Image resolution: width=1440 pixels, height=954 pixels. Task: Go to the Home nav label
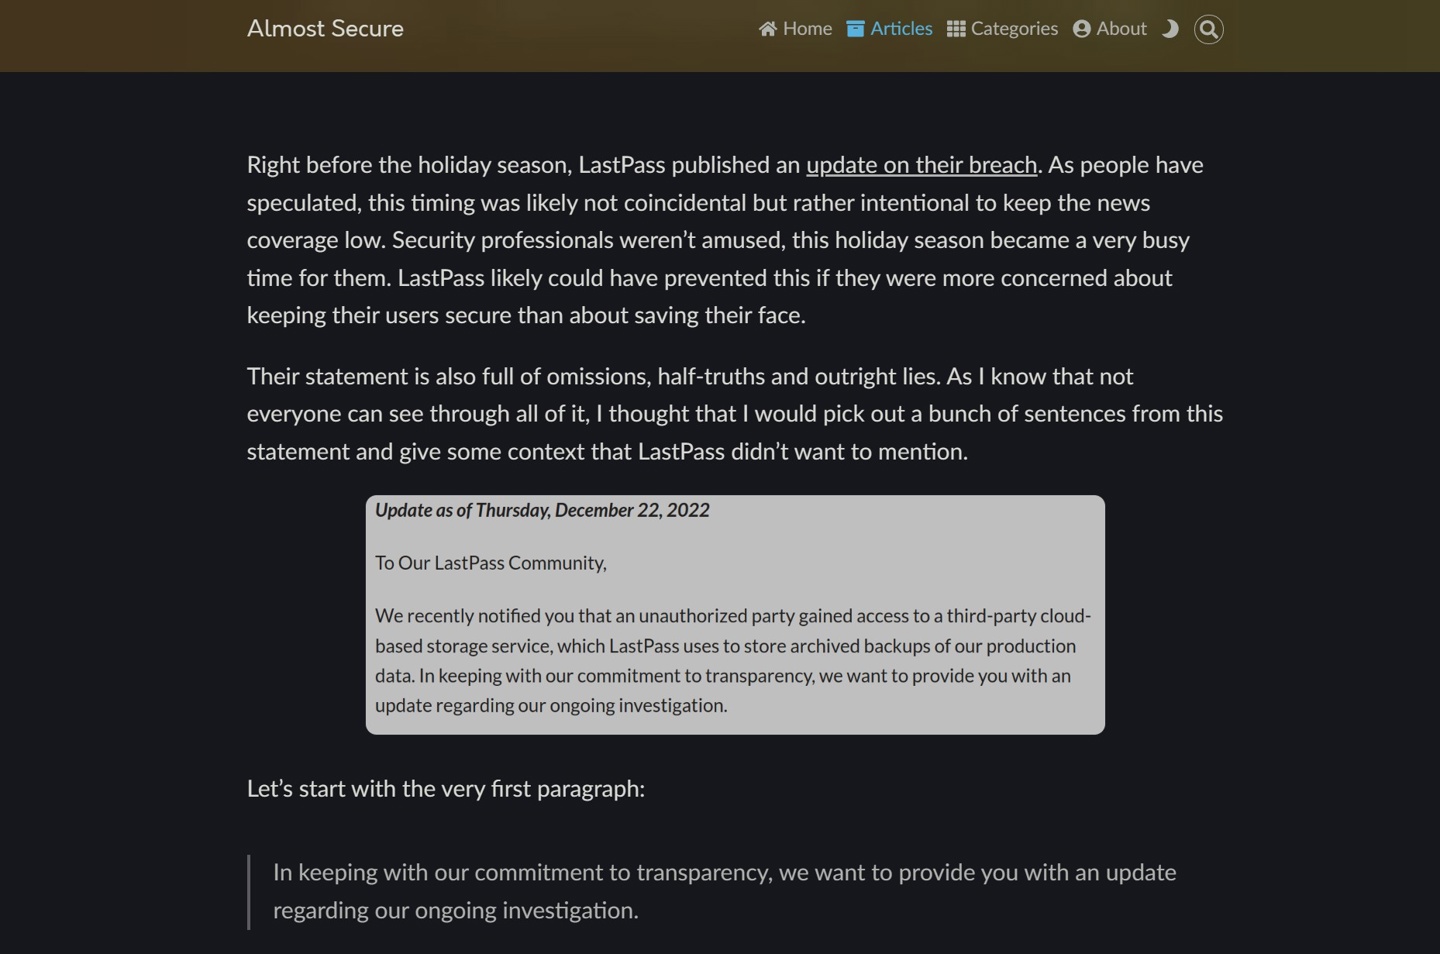click(x=807, y=29)
